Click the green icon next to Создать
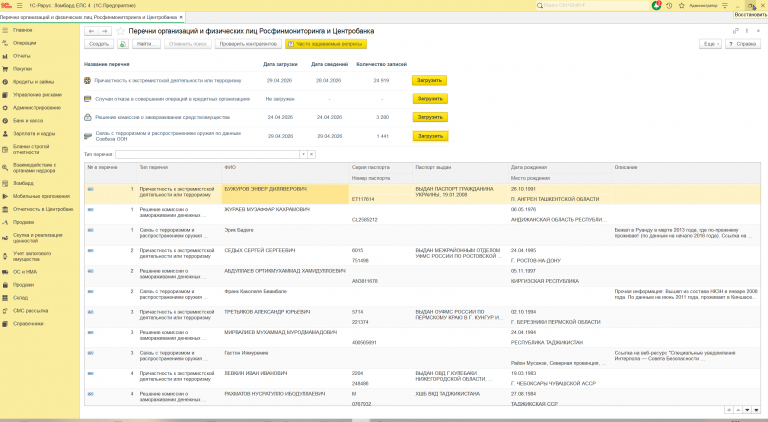This screenshot has width=768, height=422. [x=122, y=44]
